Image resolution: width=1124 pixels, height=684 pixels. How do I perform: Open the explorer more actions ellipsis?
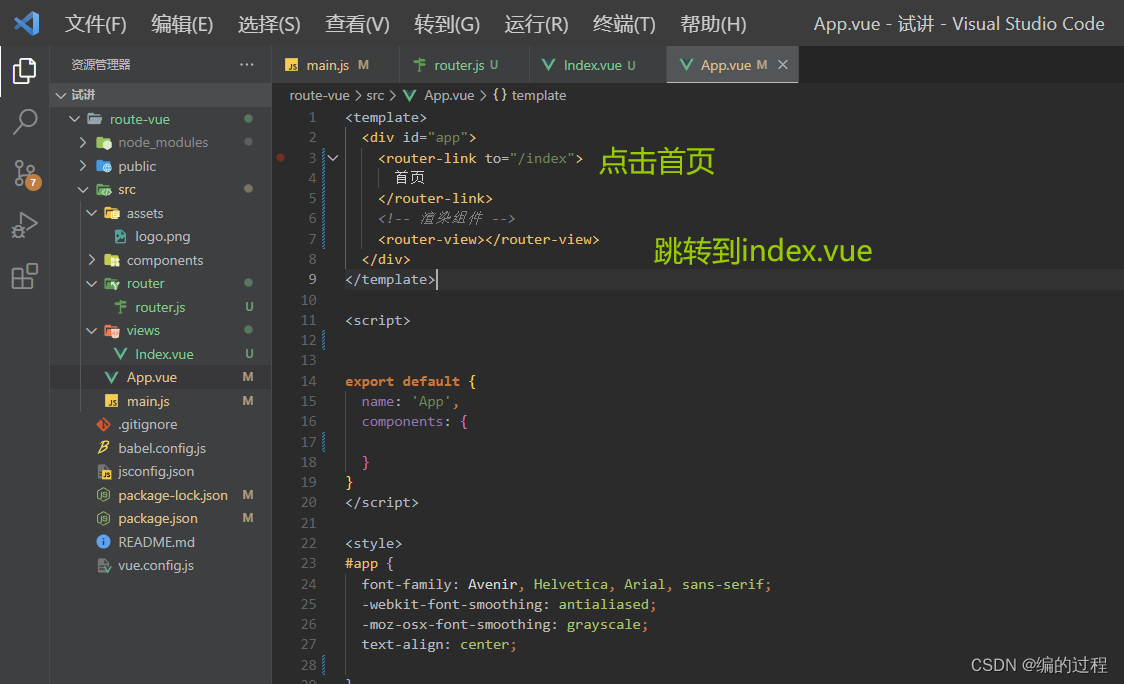click(247, 65)
